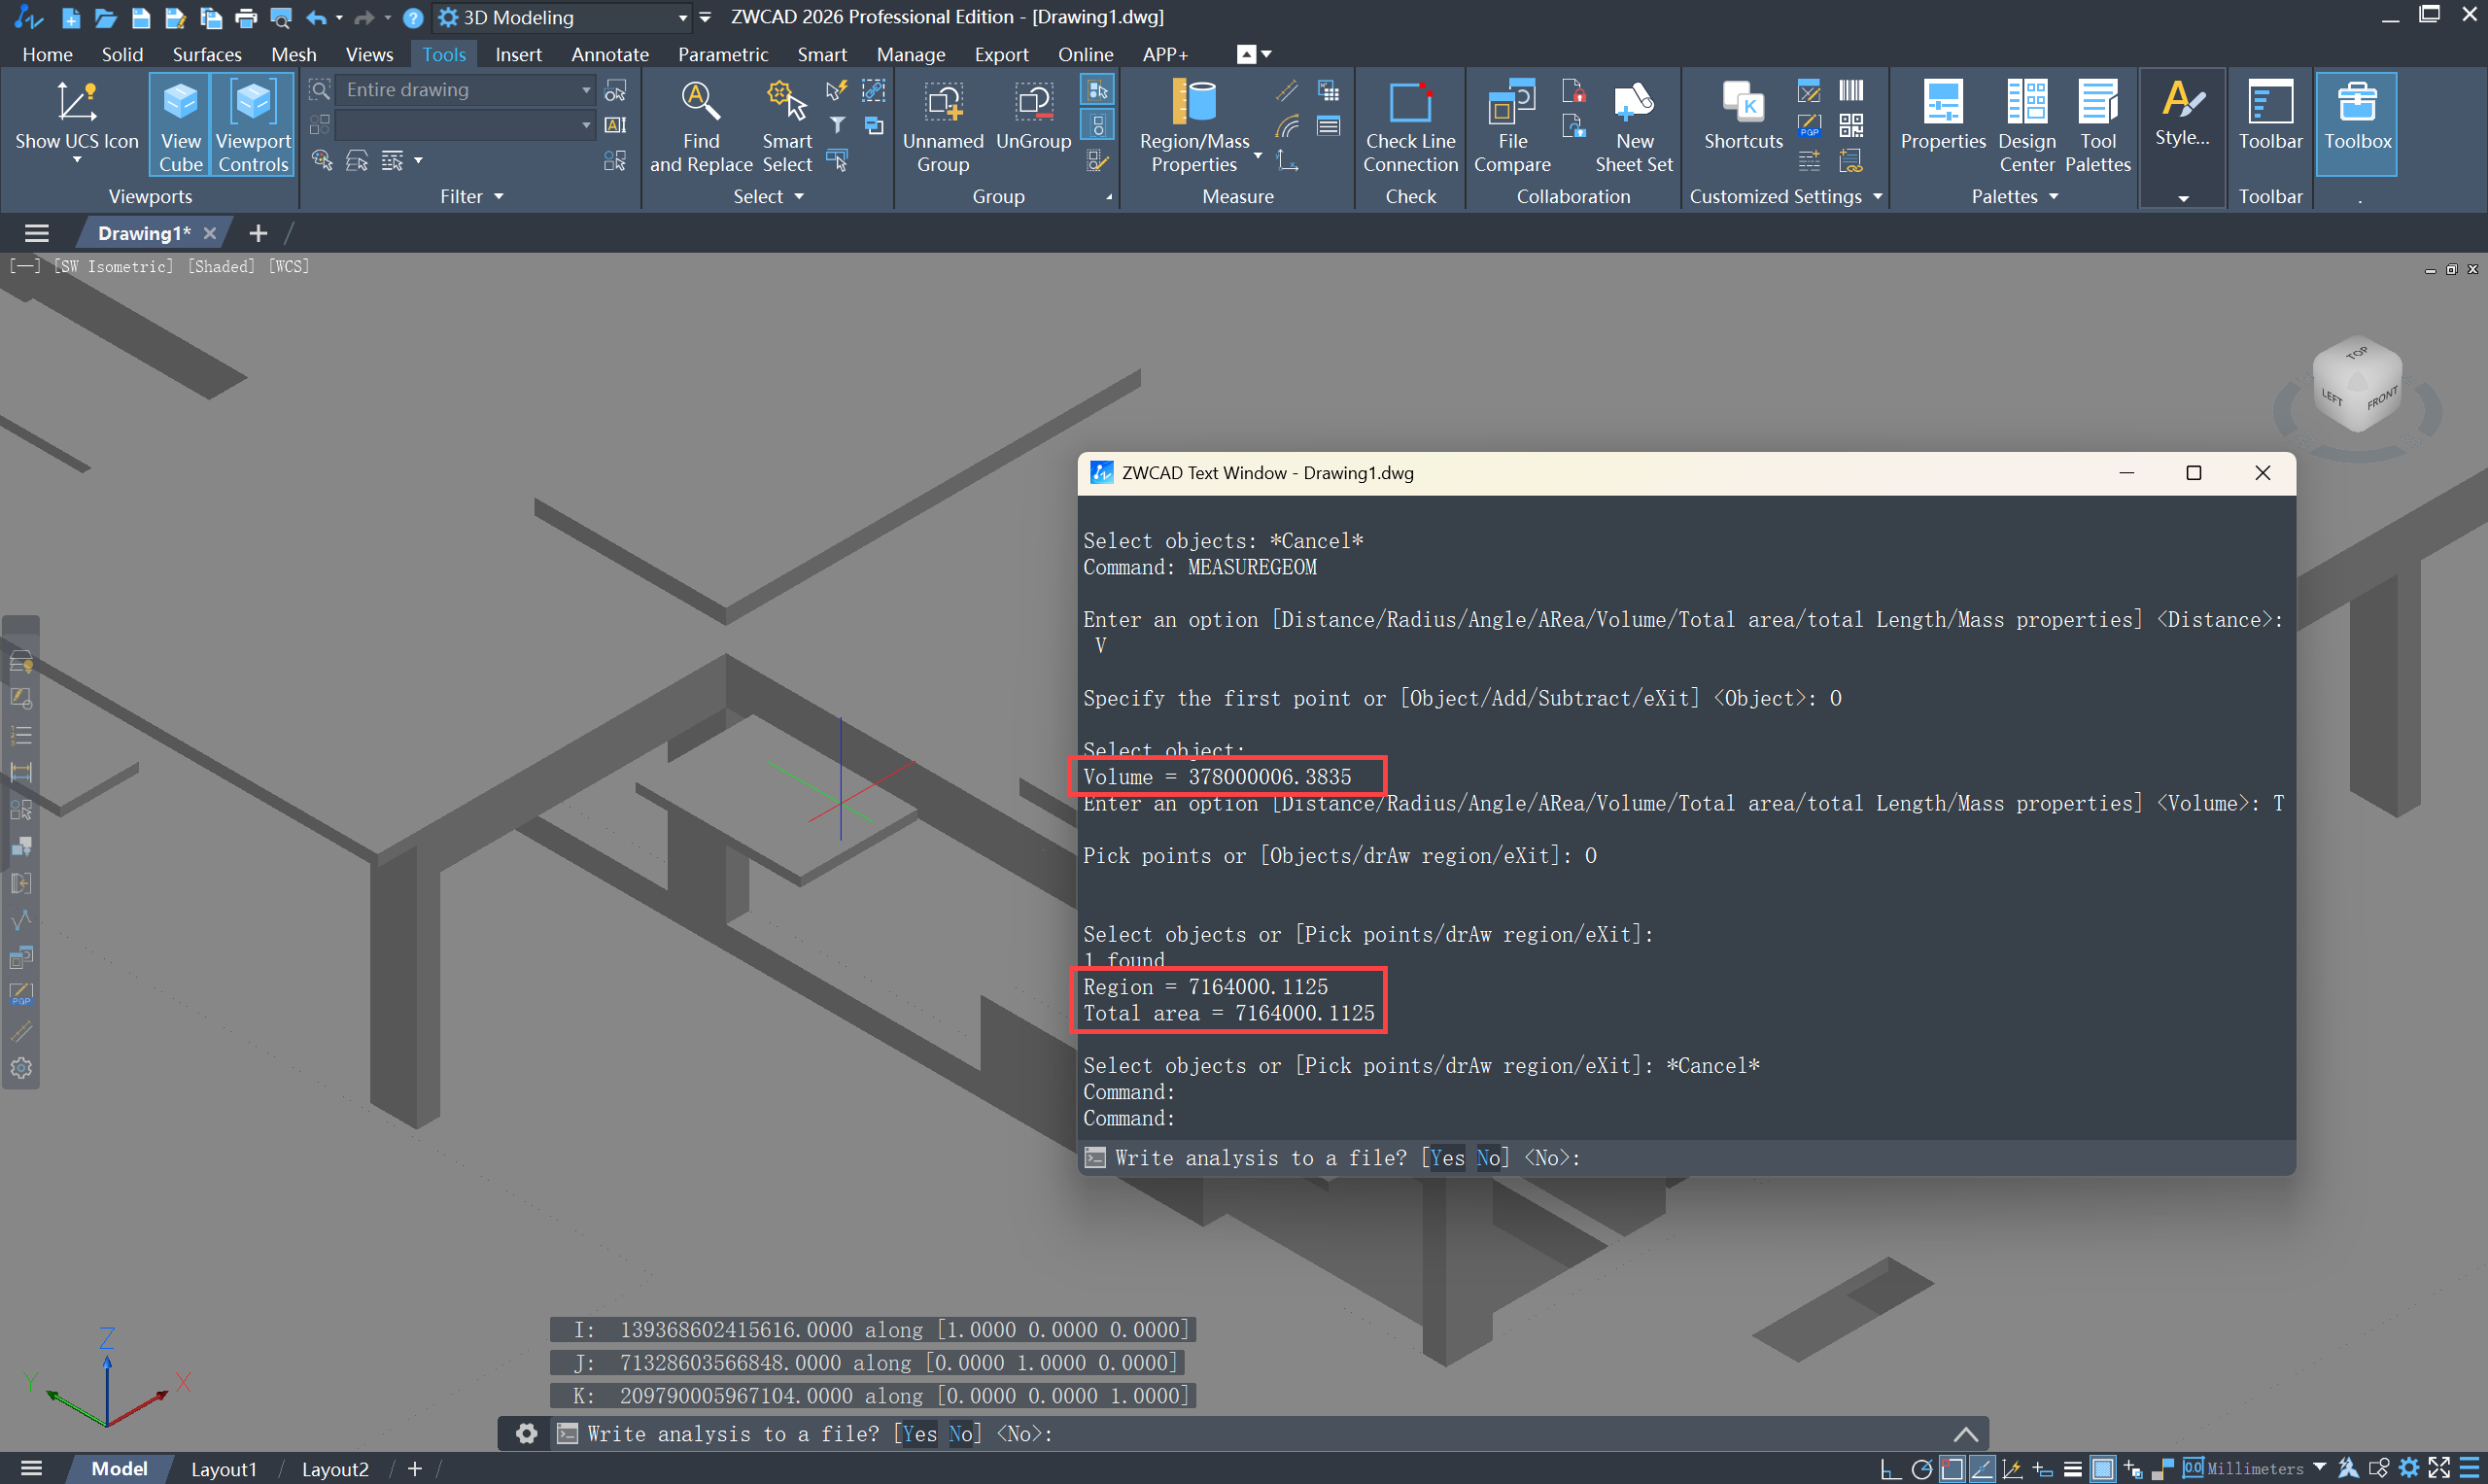2488x1484 pixels.
Task: Switch to the Home ribbon tab
Action: [47, 54]
